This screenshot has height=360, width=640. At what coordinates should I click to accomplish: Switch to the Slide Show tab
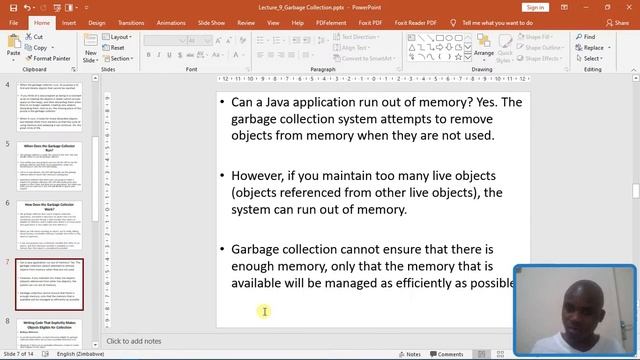(x=211, y=23)
